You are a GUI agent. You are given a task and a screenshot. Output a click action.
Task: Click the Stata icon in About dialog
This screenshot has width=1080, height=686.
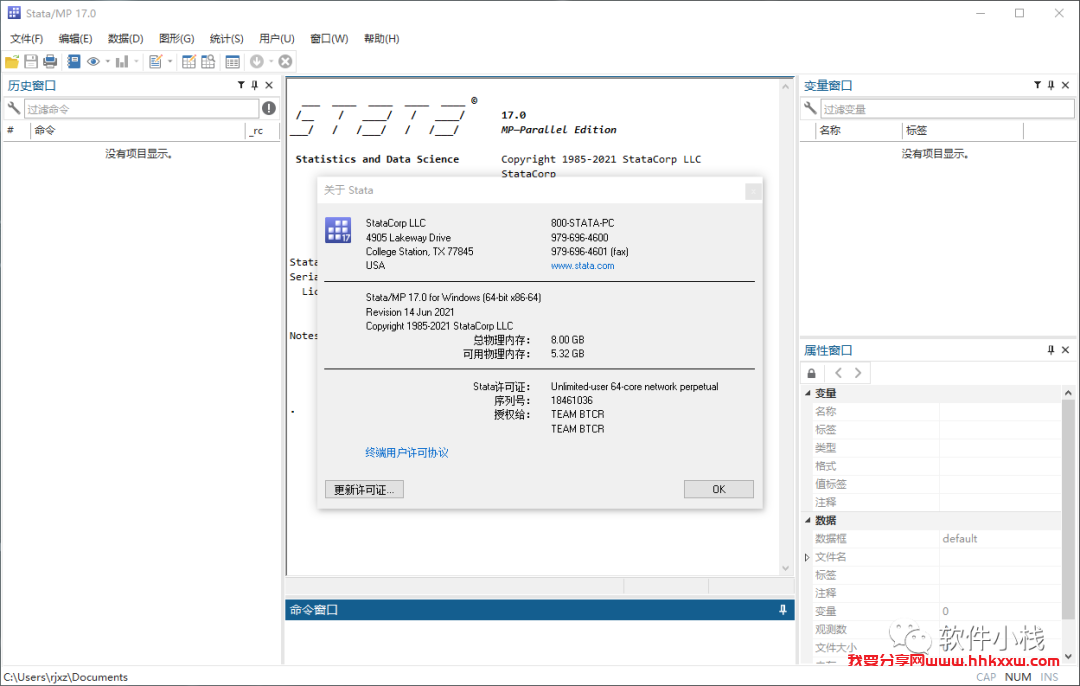pos(338,230)
